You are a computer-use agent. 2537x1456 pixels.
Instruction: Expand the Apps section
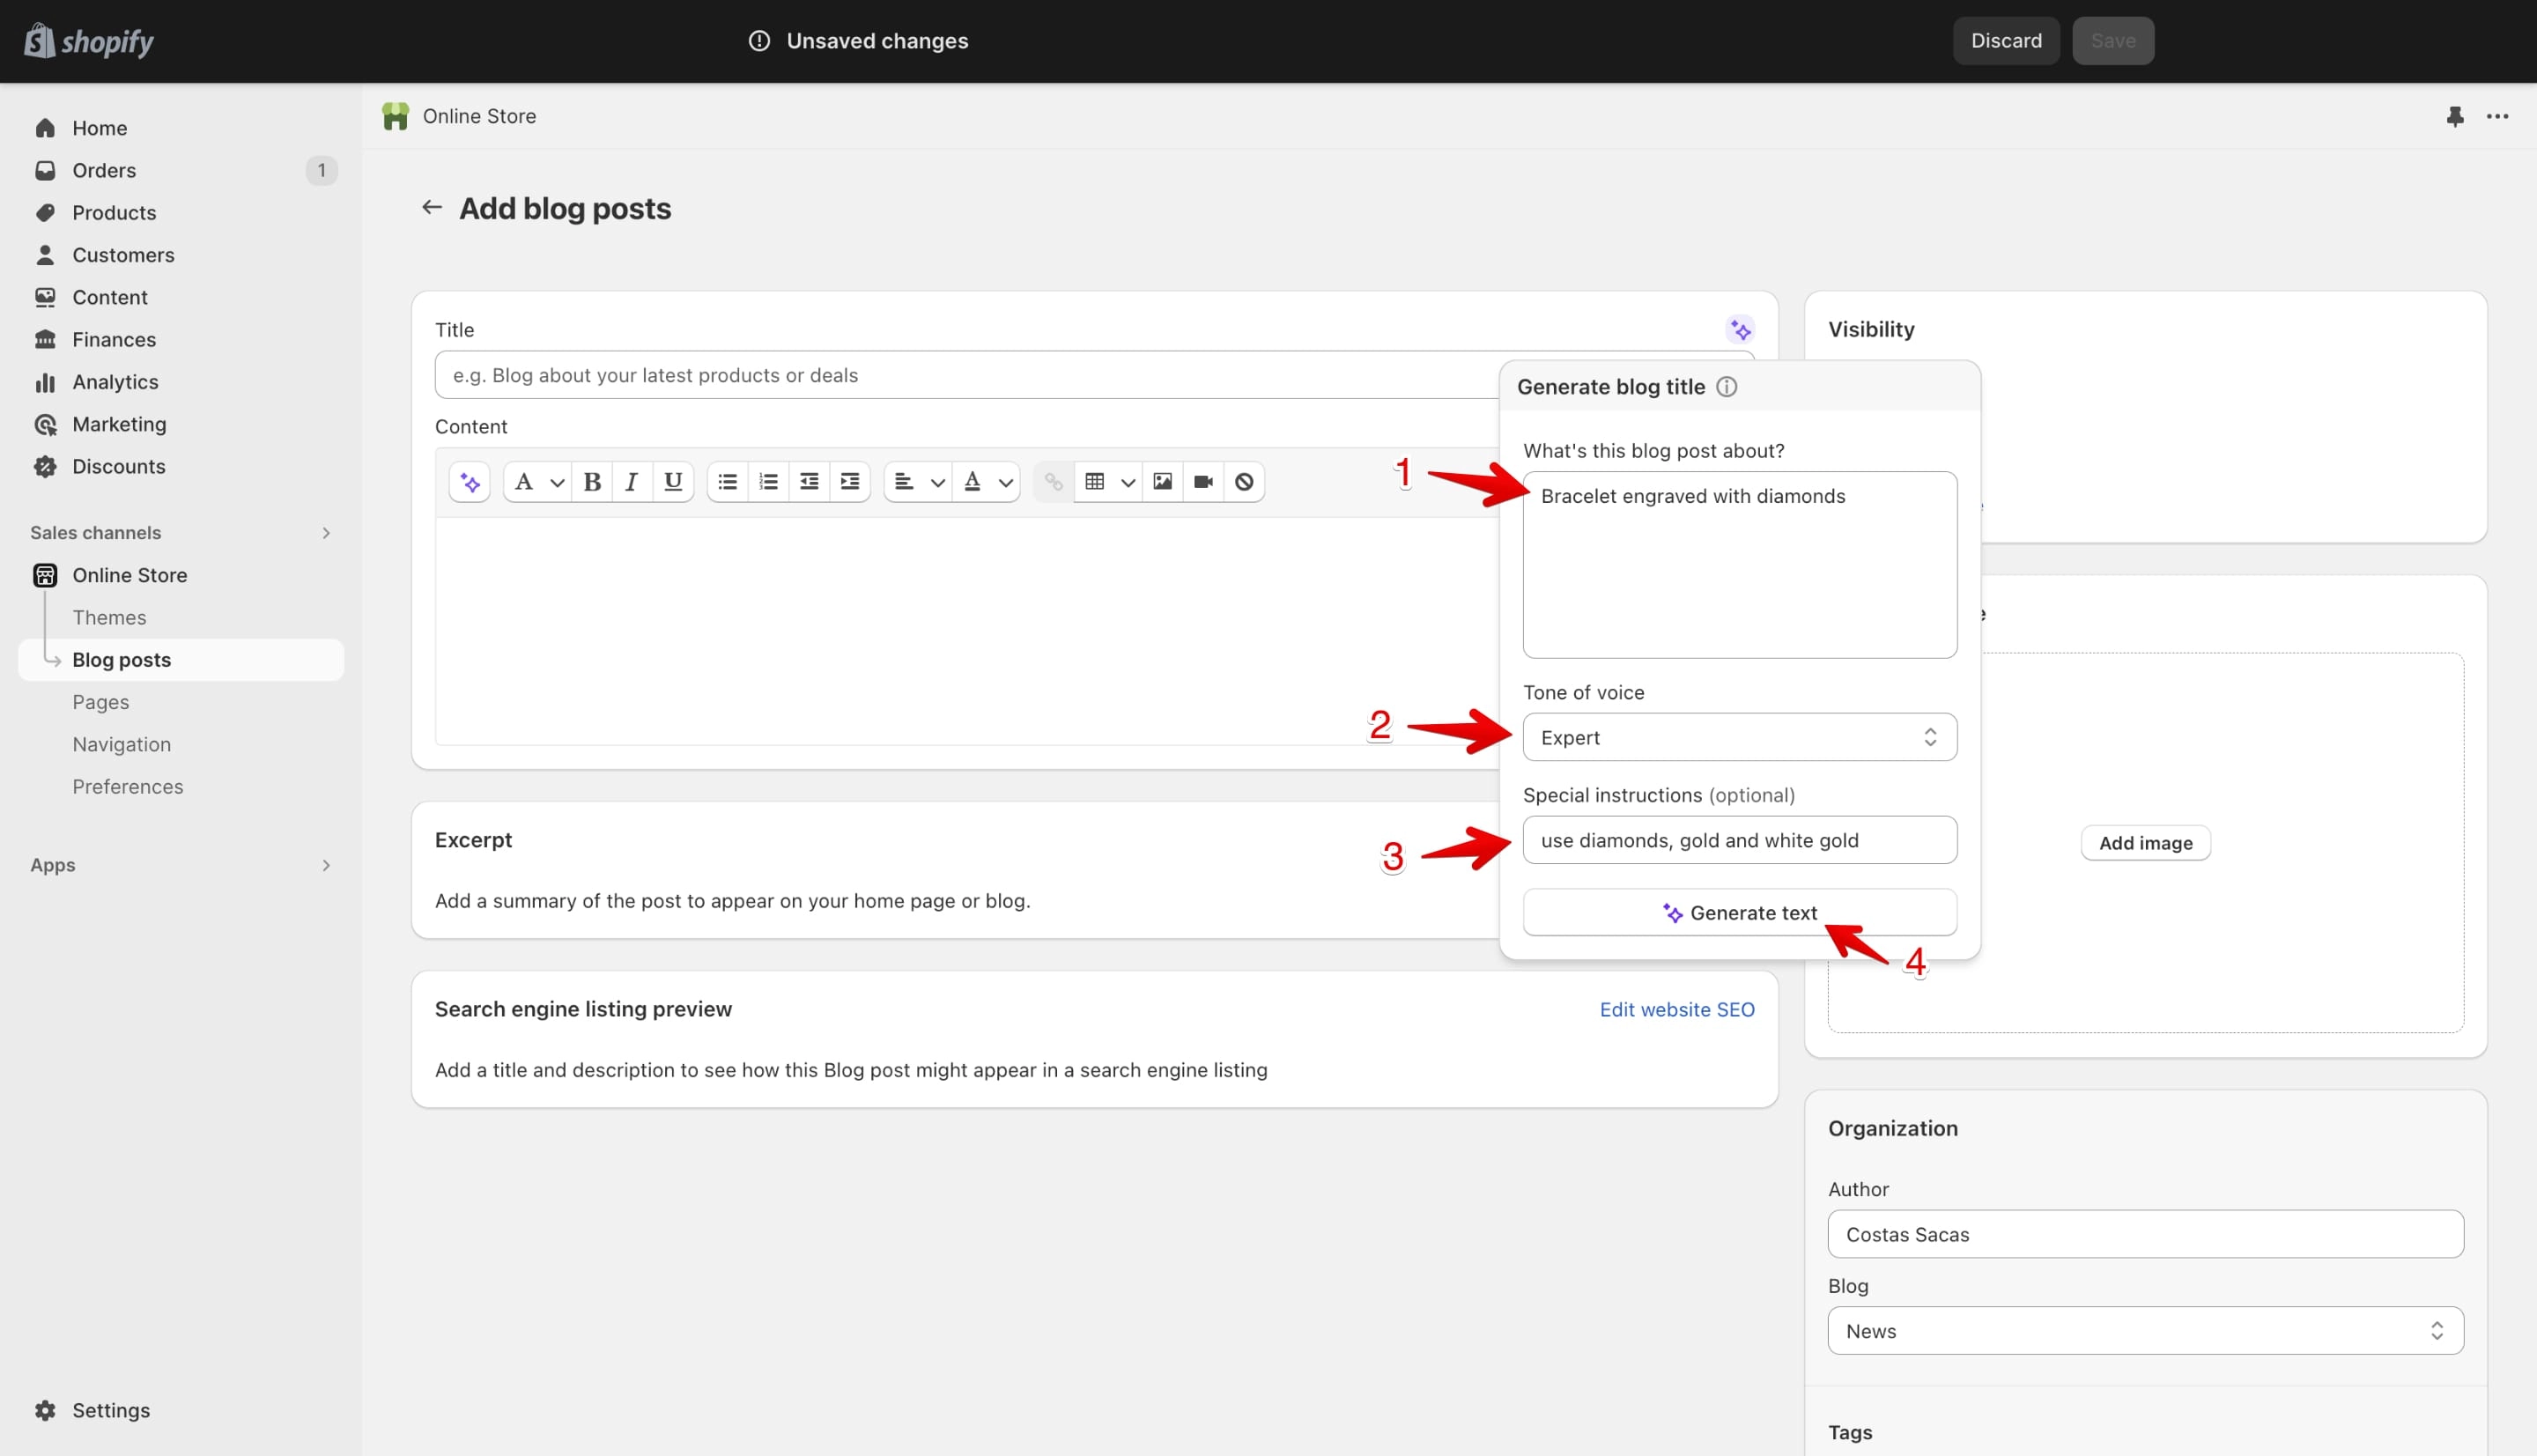pos(325,865)
